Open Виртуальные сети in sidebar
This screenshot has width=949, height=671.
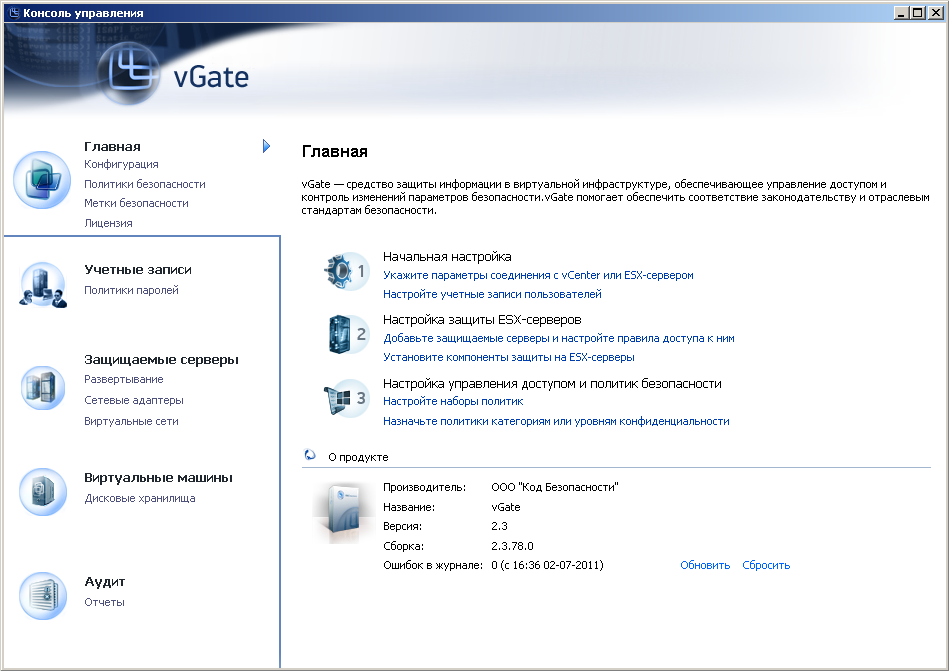tap(131, 421)
